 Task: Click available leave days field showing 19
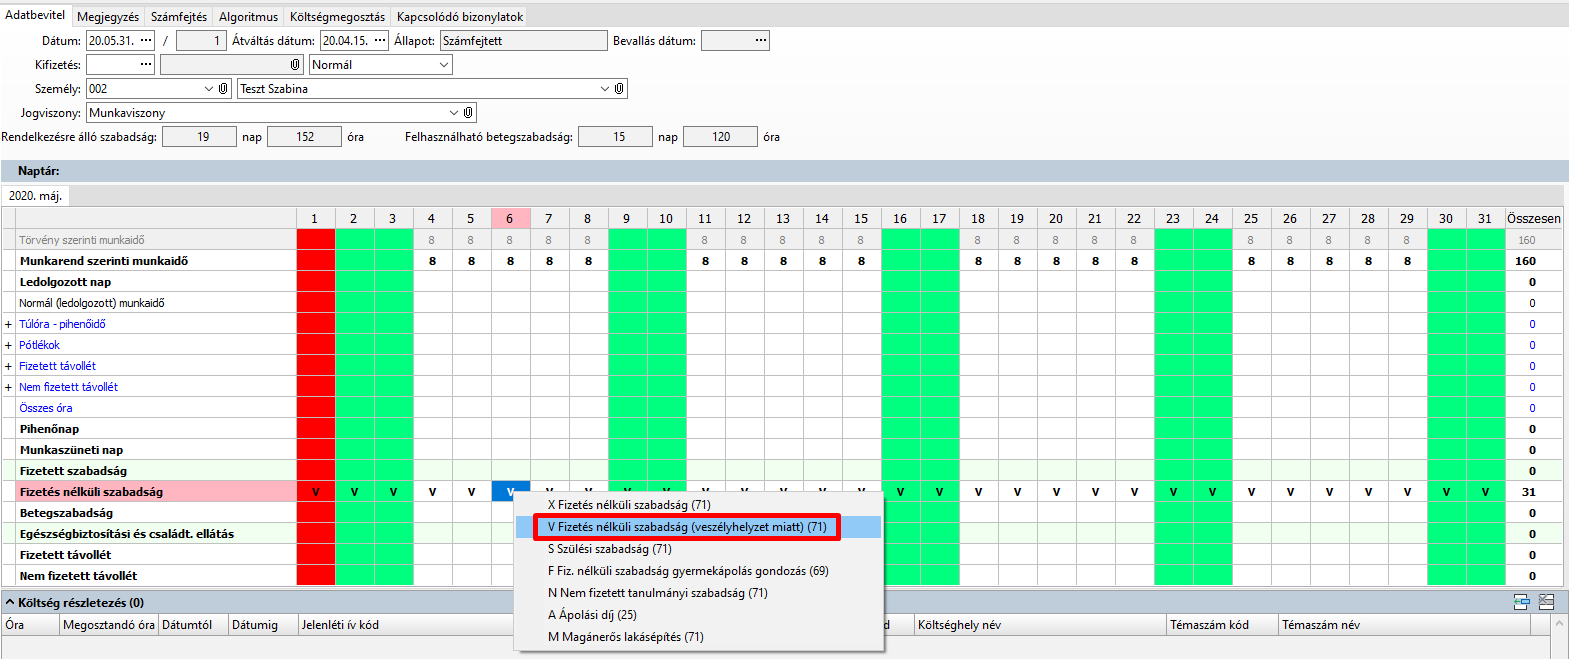point(199,137)
